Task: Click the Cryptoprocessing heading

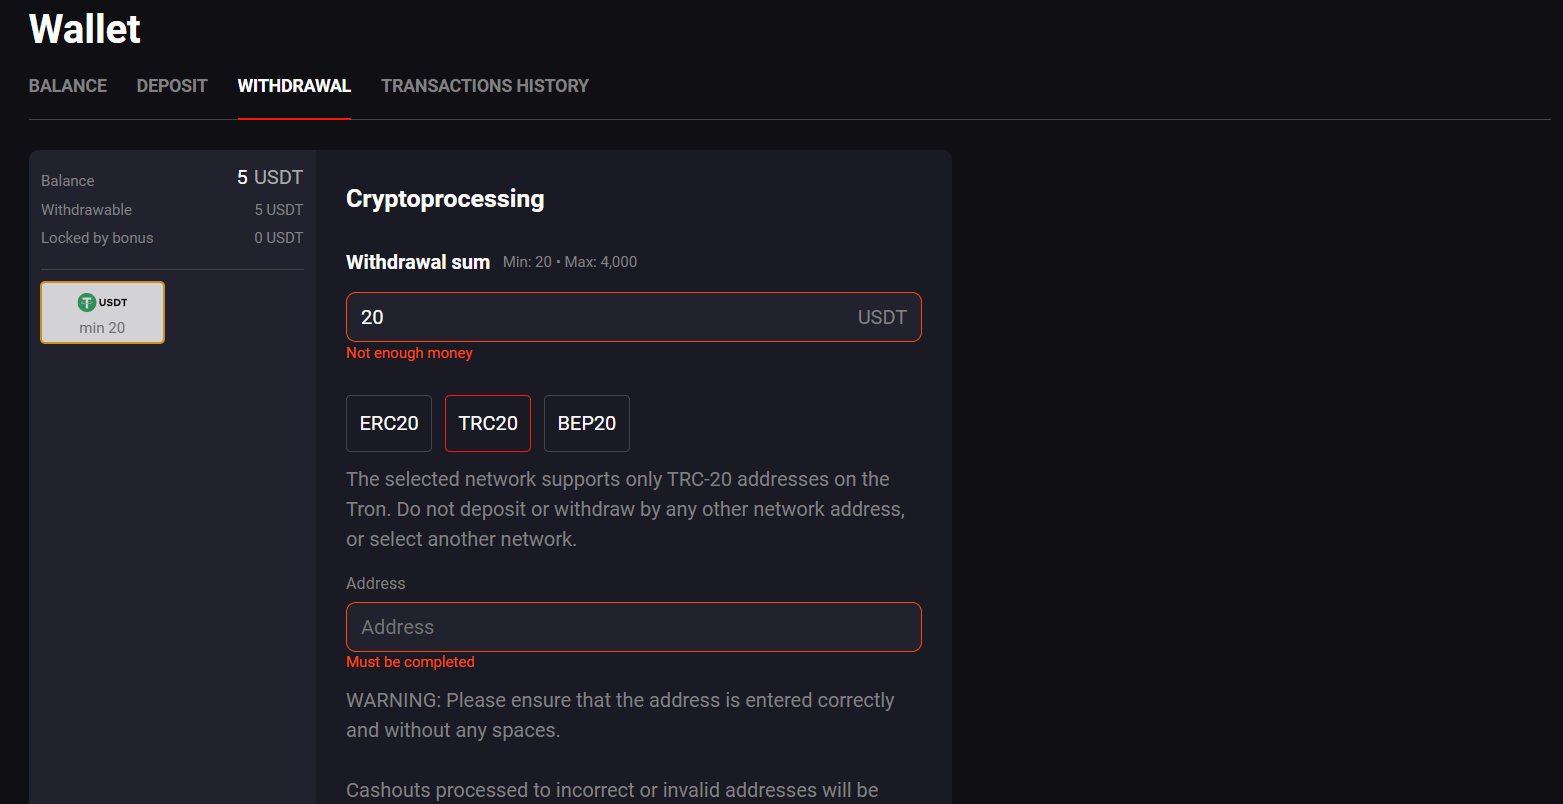Action: [x=445, y=199]
